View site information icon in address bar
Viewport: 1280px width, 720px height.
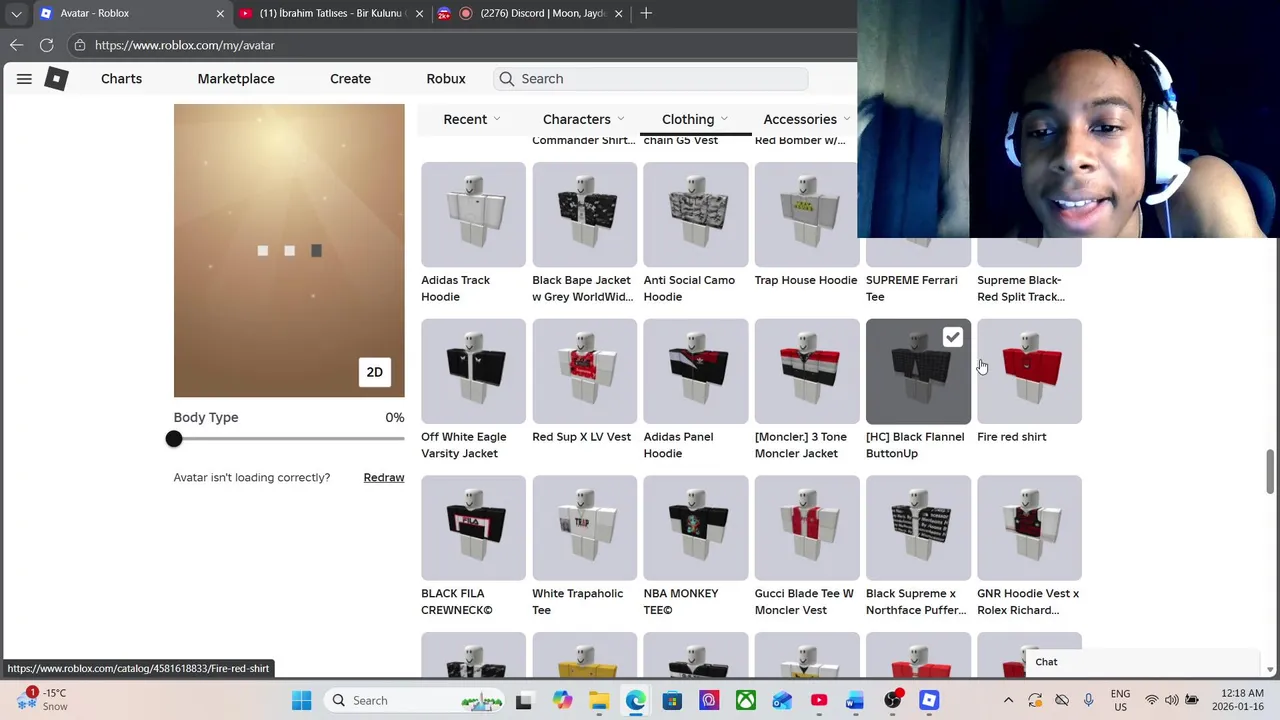pos(79,45)
